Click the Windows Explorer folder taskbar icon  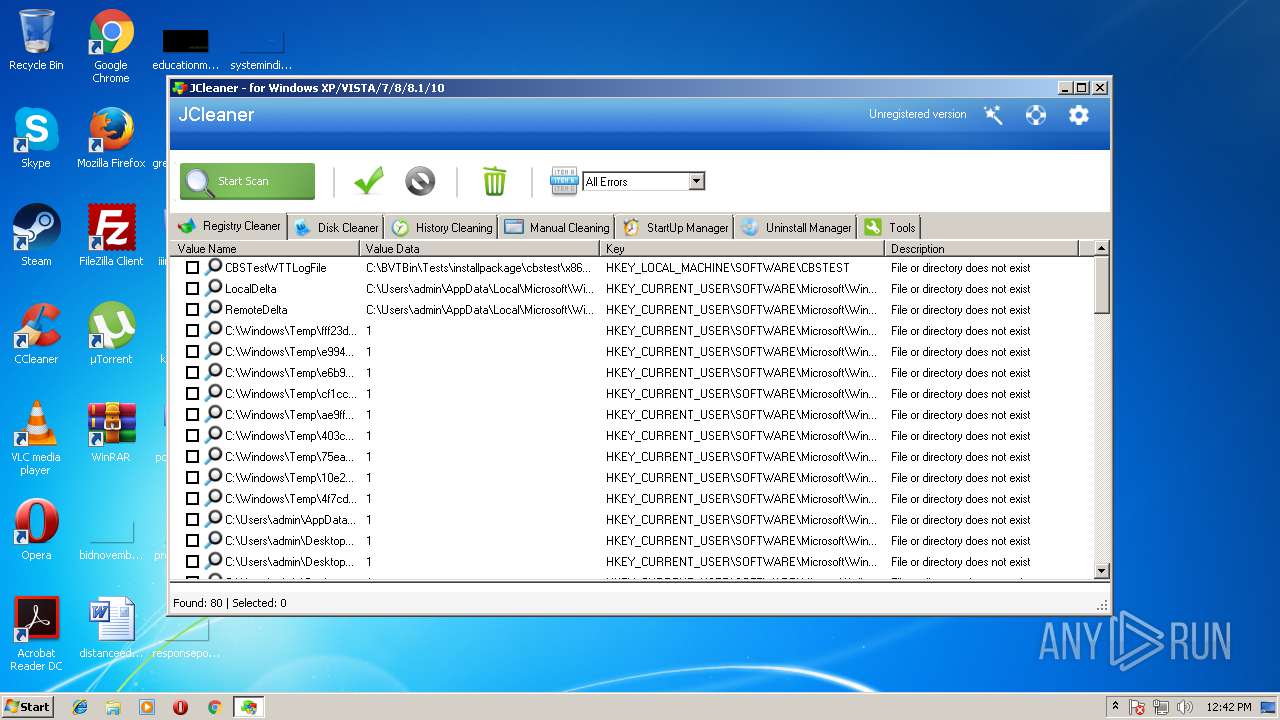[x=113, y=707]
